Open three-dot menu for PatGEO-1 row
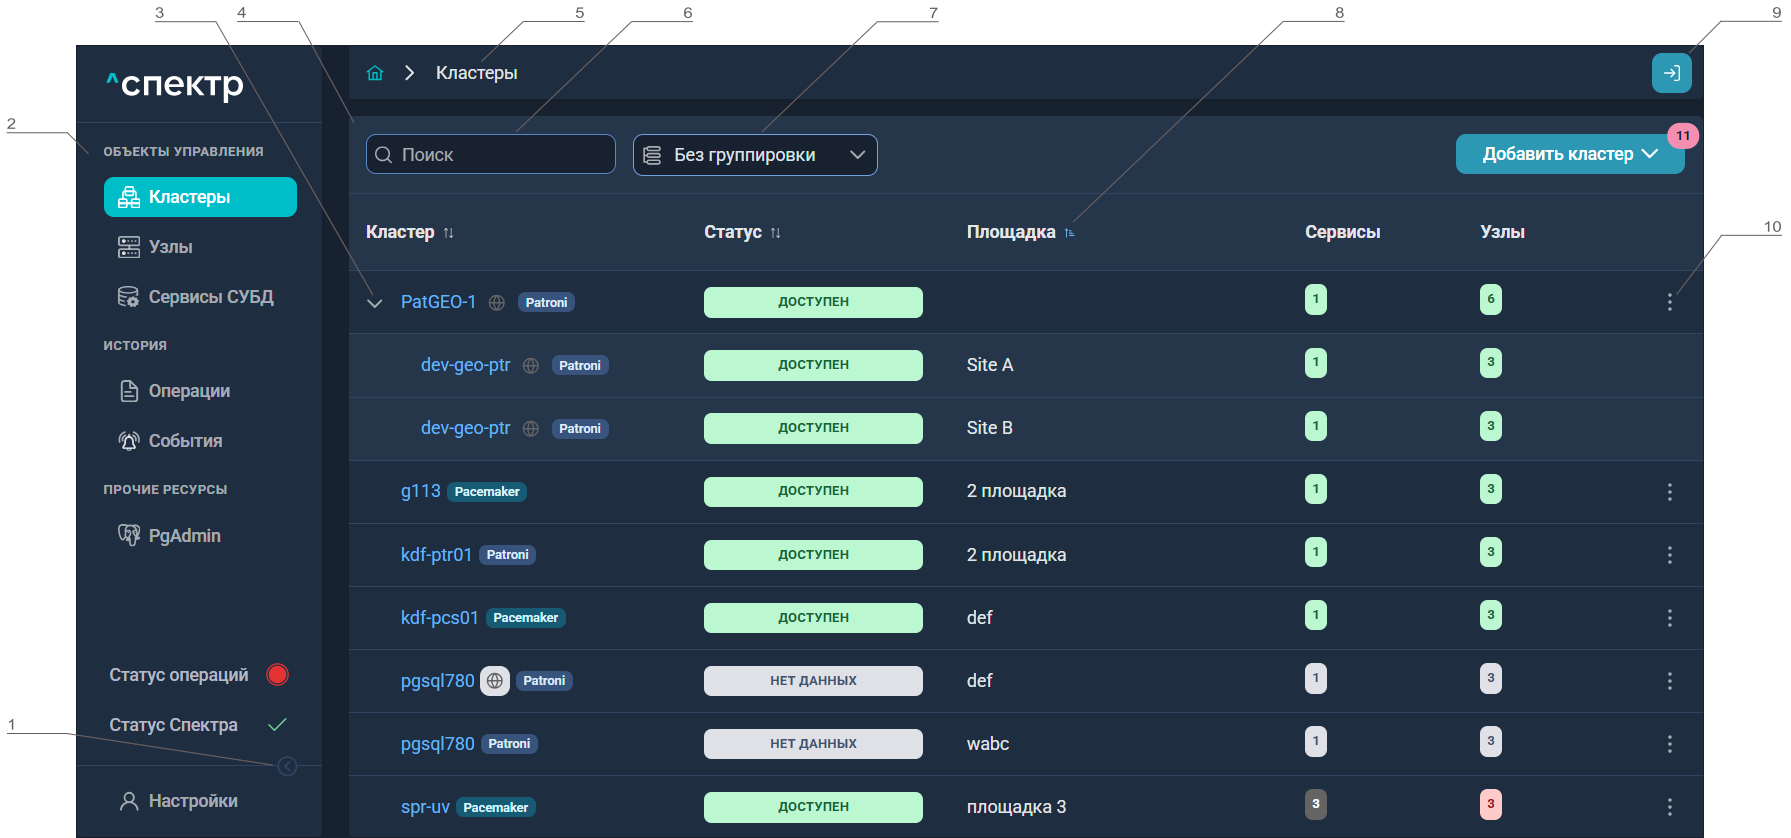 pos(1669,302)
